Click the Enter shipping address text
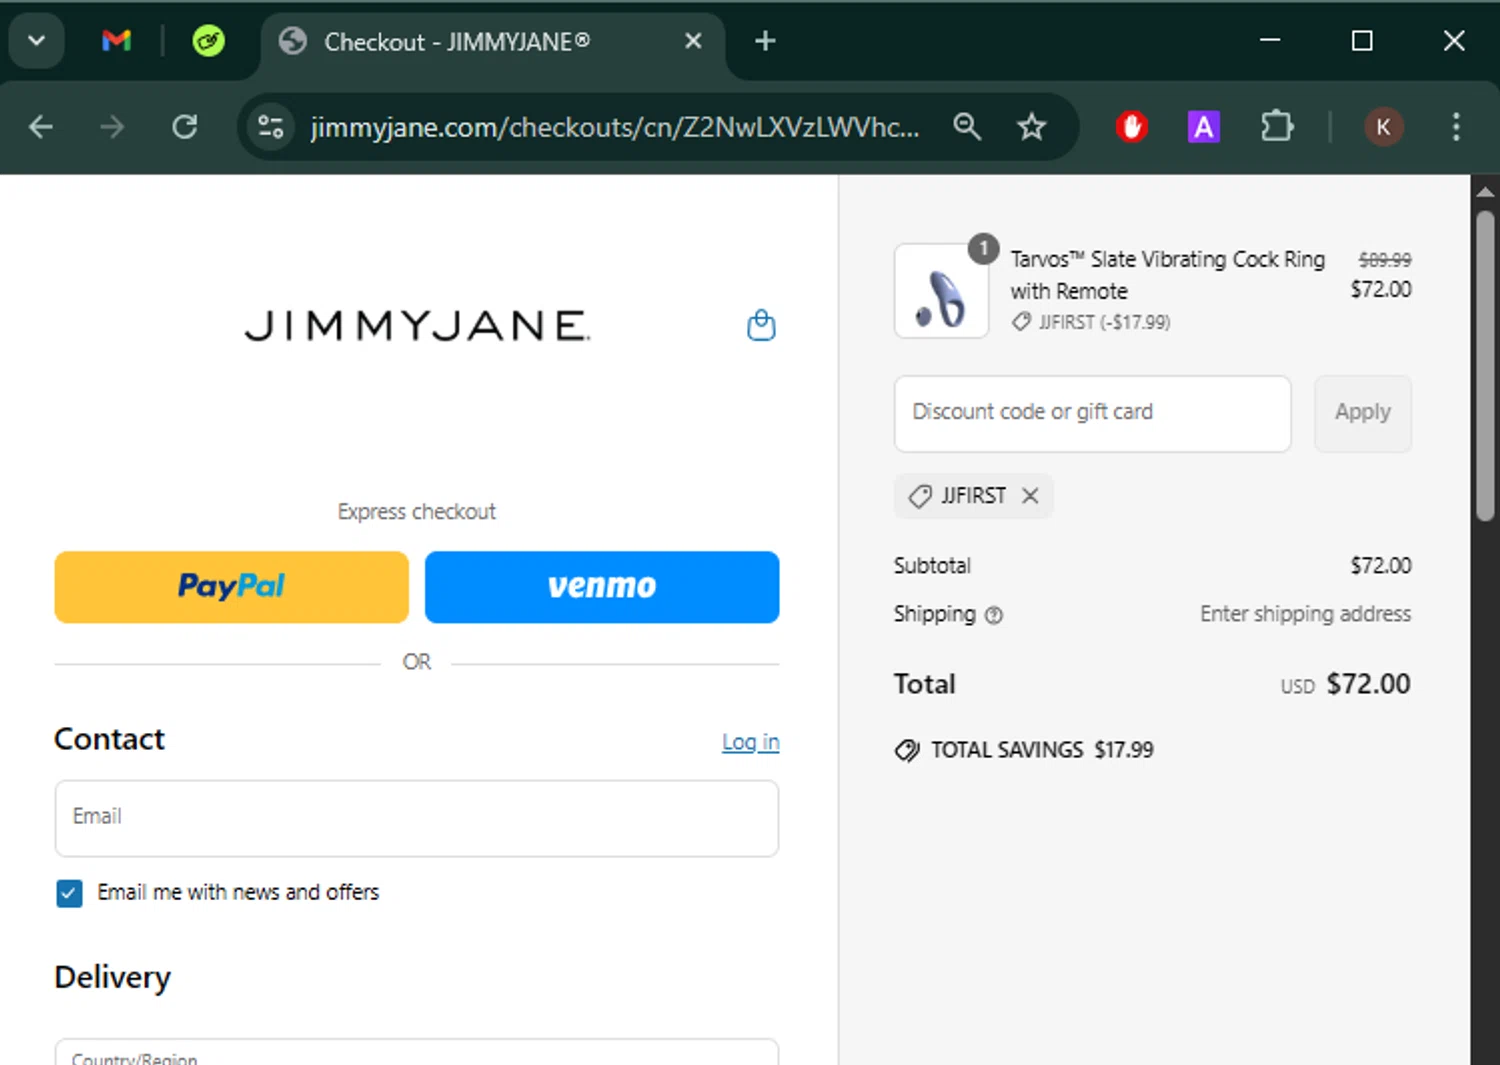This screenshot has width=1500, height=1065. 1305,614
